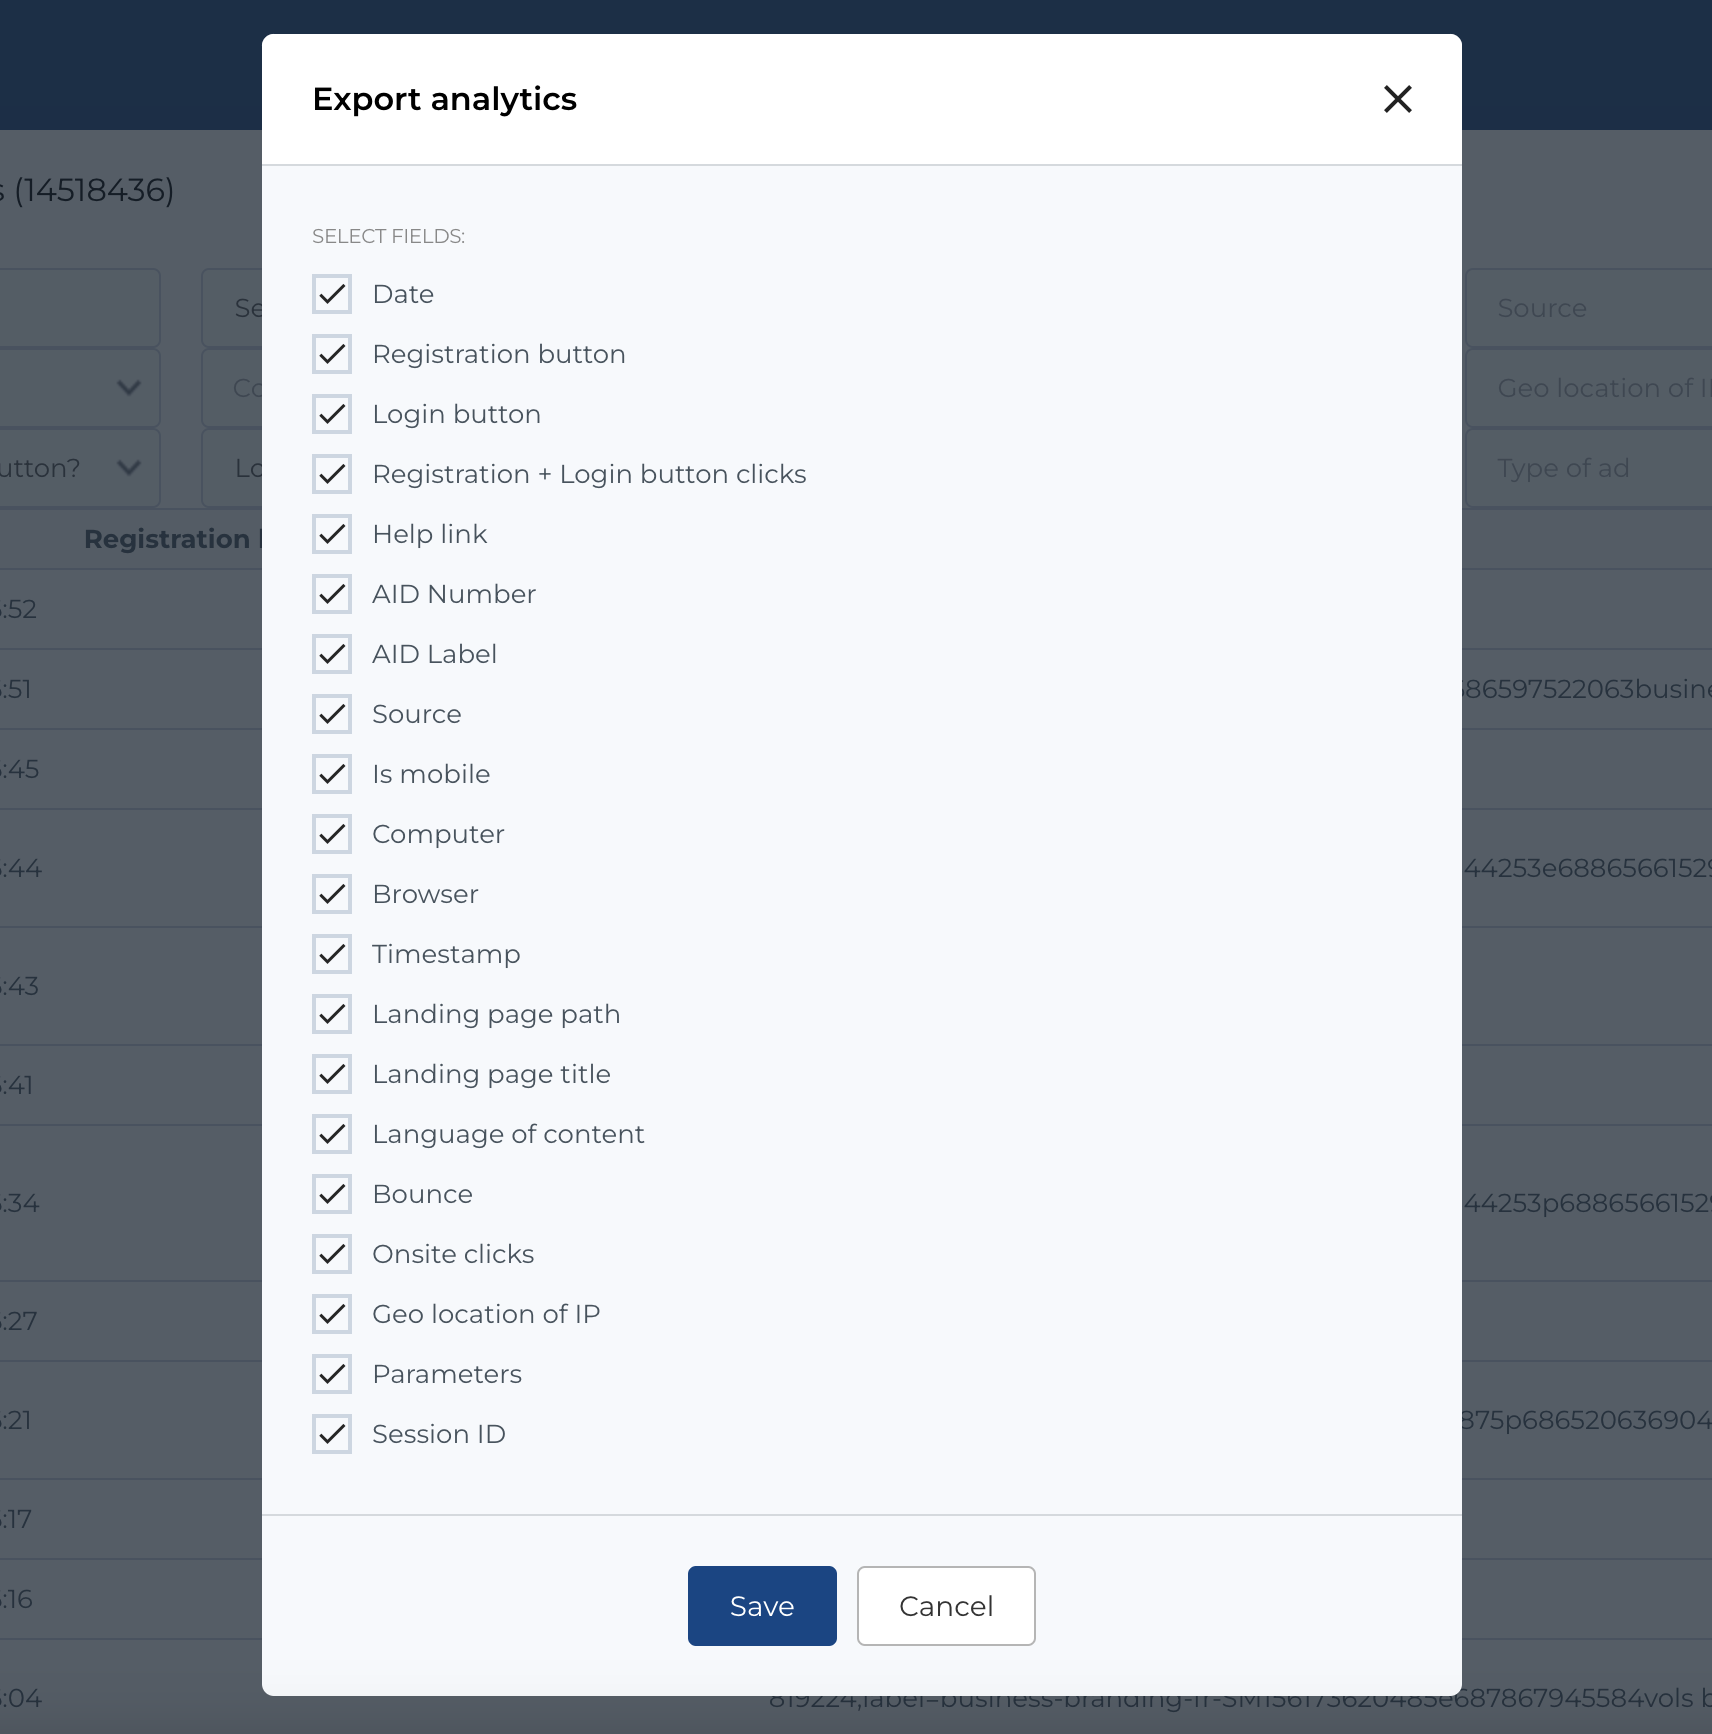Viewport: 1712px width, 1734px height.
Task: Uncheck the Session ID field
Action: pyautogui.click(x=331, y=1433)
